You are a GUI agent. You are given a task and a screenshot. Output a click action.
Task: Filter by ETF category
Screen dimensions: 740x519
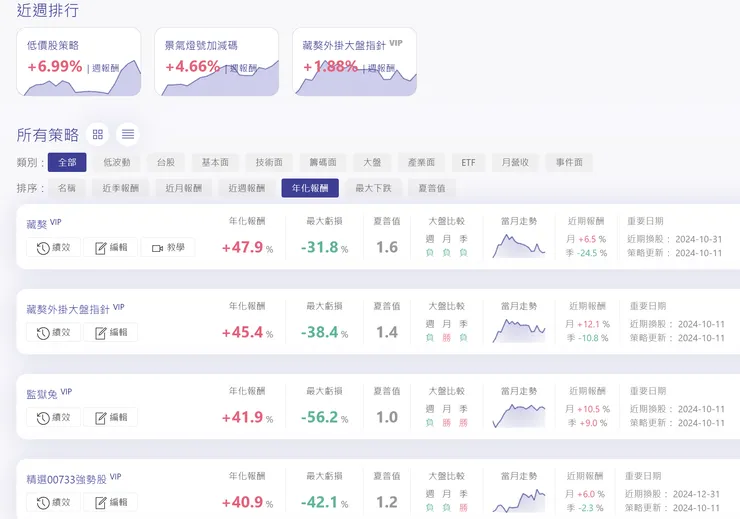tap(468, 162)
